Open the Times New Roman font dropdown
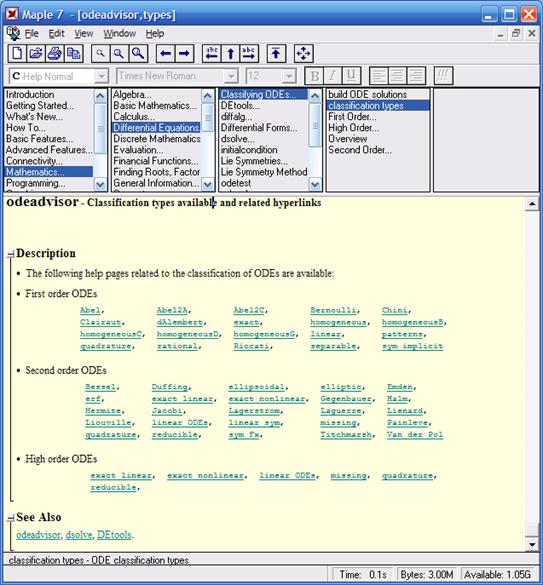The width and height of the screenshot is (543, 585). (231, 76)
